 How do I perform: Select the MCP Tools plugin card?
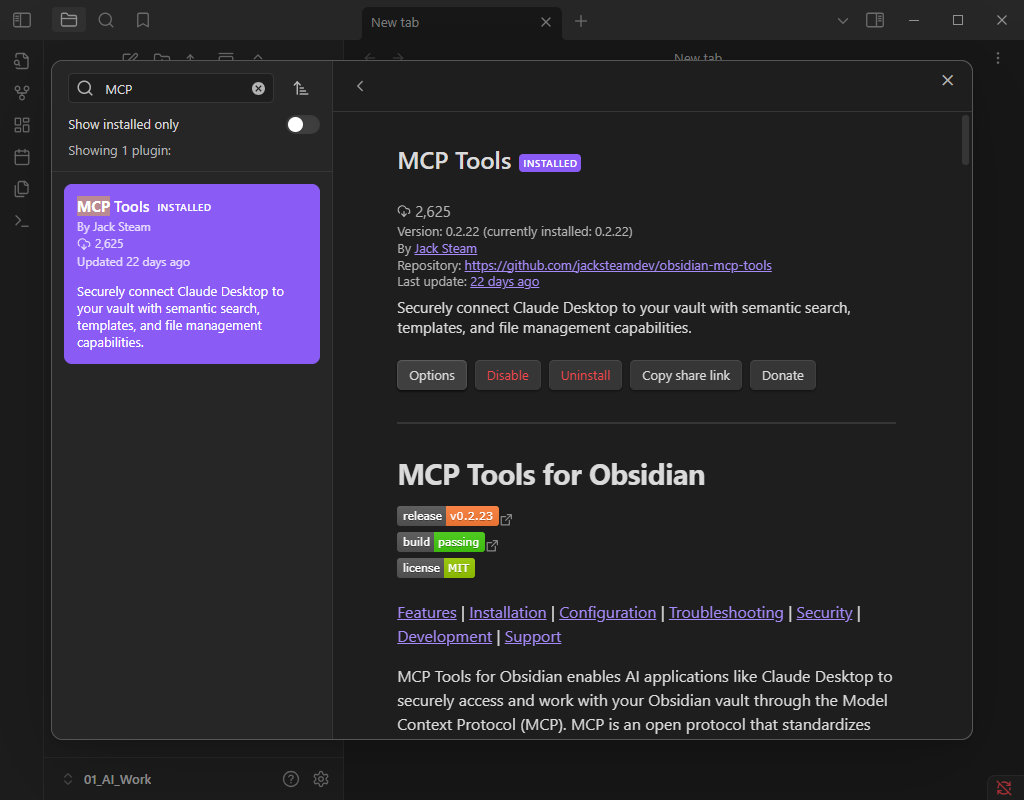click(x=192, y=274)
